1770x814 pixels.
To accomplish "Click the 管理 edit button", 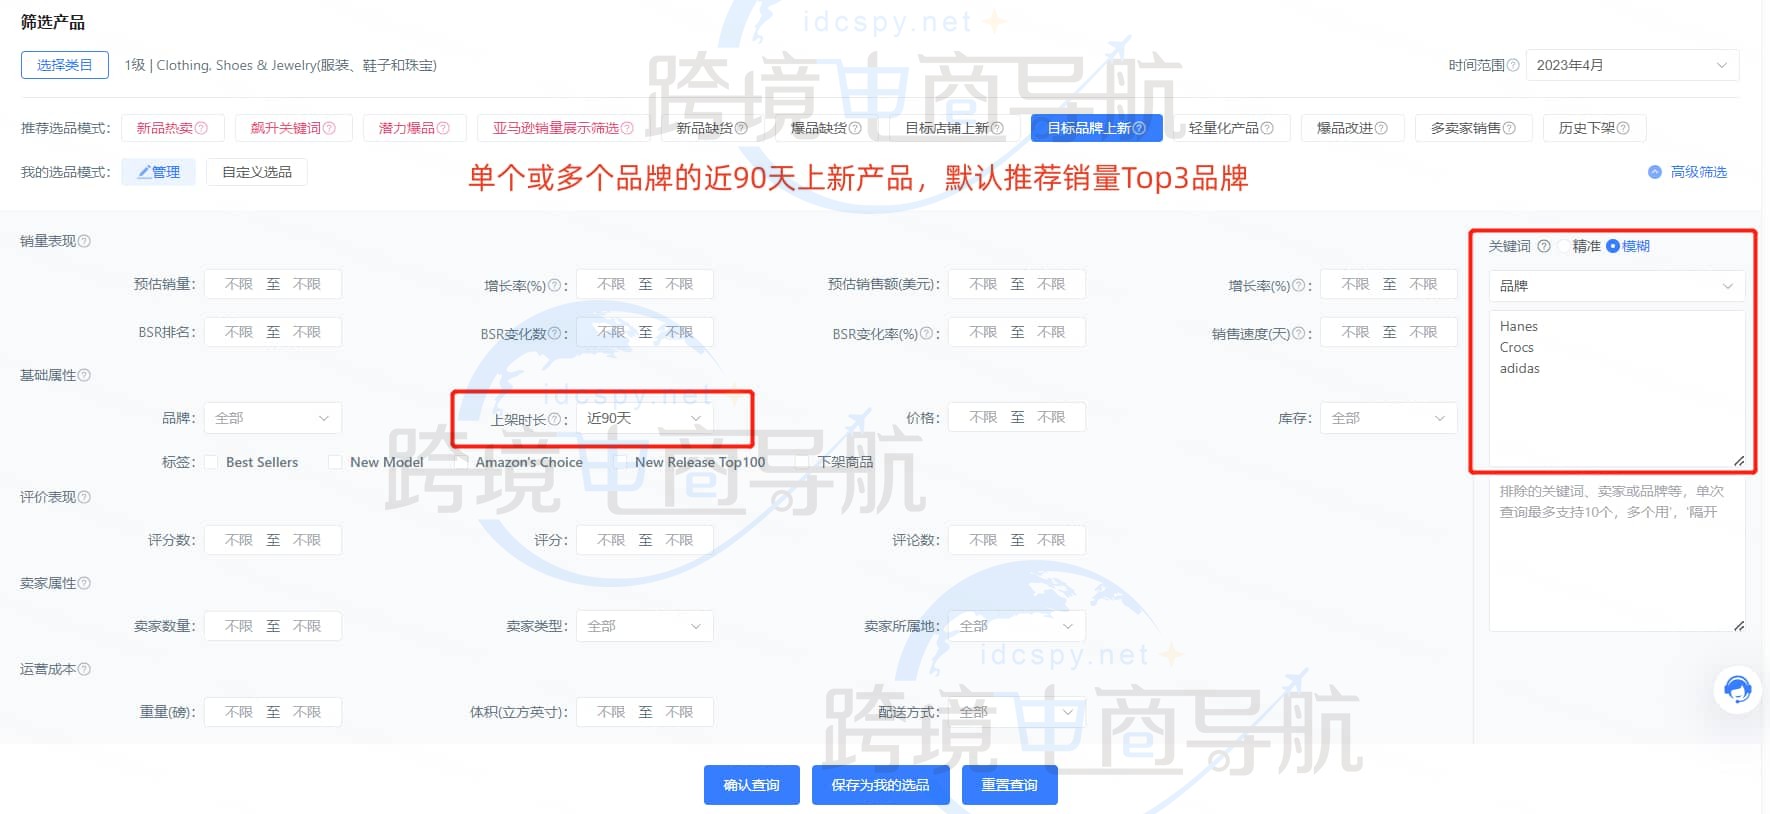I will click(x=159, y=172).
